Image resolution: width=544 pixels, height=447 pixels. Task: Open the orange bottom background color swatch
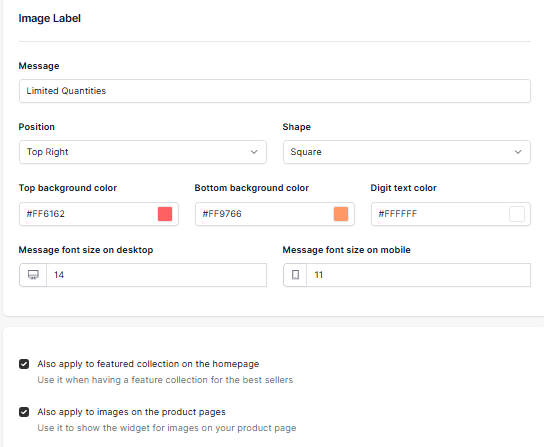click(x=341, y=214)
